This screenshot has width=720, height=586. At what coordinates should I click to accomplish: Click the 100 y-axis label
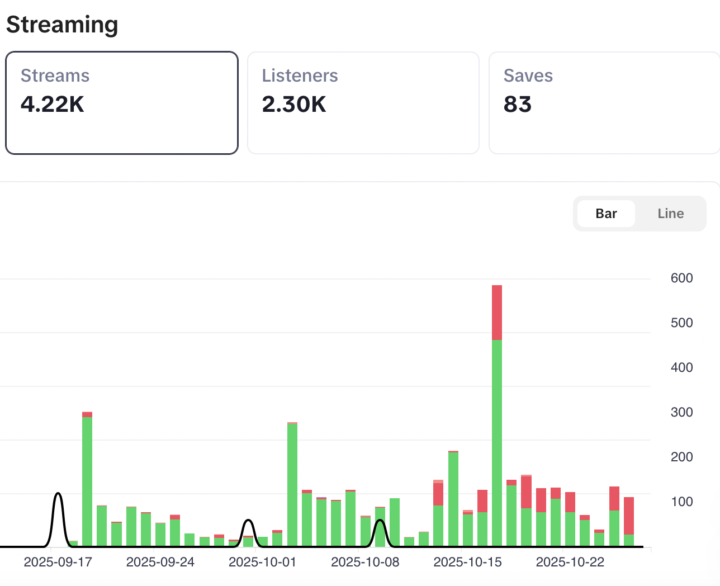pyautogui.click(x=682, y=501)
